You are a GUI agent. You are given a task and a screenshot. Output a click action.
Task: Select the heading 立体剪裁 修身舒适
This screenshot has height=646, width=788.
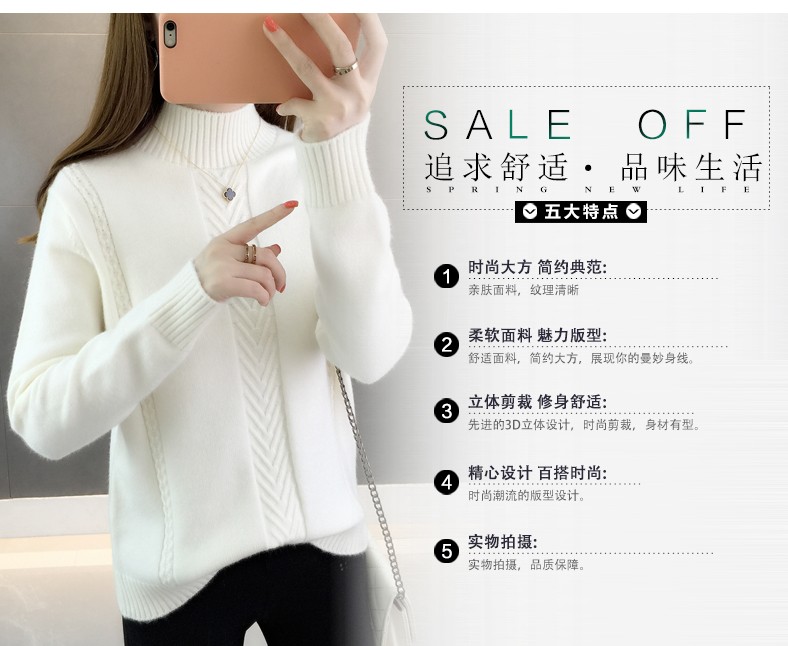[x=537, y=402]
